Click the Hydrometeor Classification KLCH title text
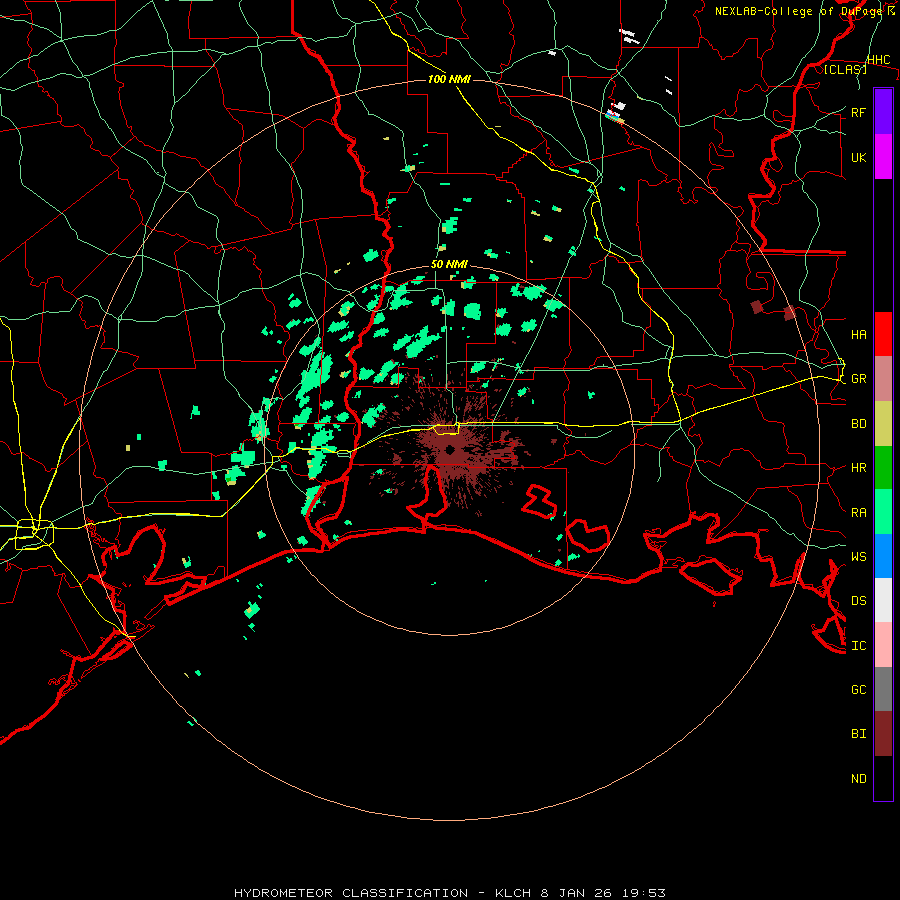The height and width of the screenshot is (900, 900). pos(449,893)
